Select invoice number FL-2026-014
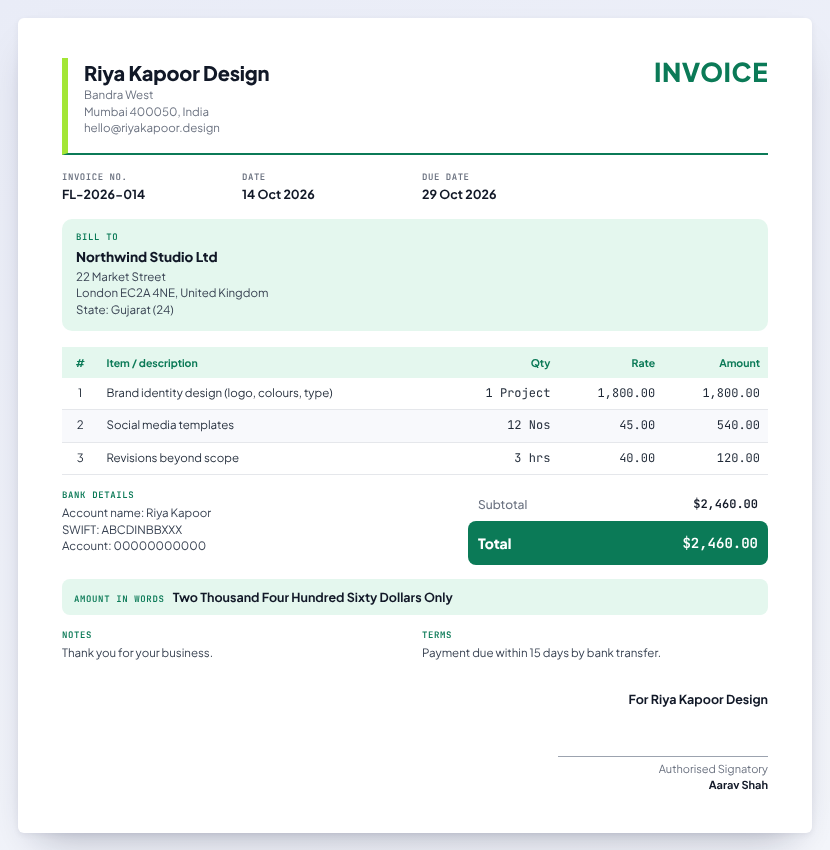830x850 pixels. (x=103, y=195)
